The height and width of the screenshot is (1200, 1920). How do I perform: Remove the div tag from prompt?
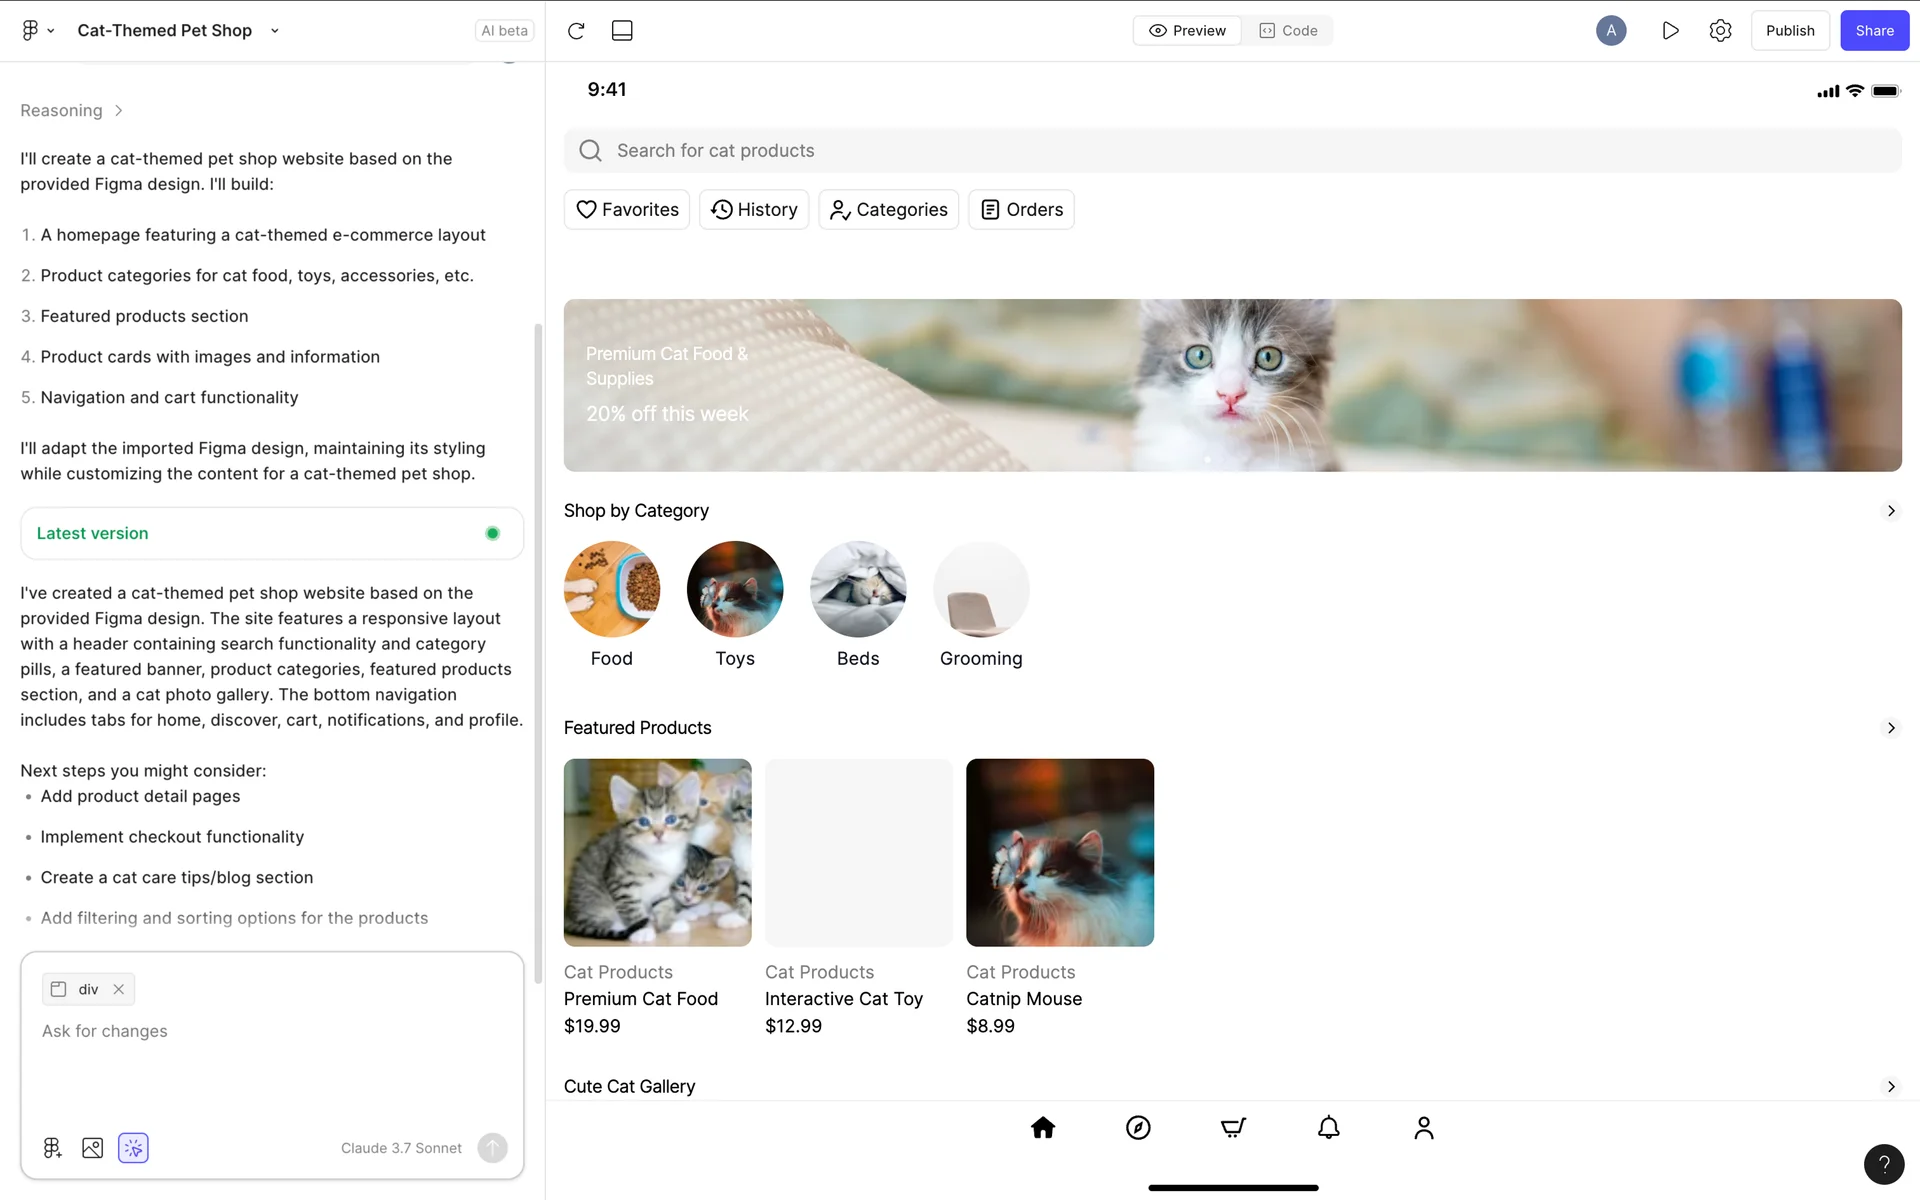pyautogui.click(x=119, y=989)
